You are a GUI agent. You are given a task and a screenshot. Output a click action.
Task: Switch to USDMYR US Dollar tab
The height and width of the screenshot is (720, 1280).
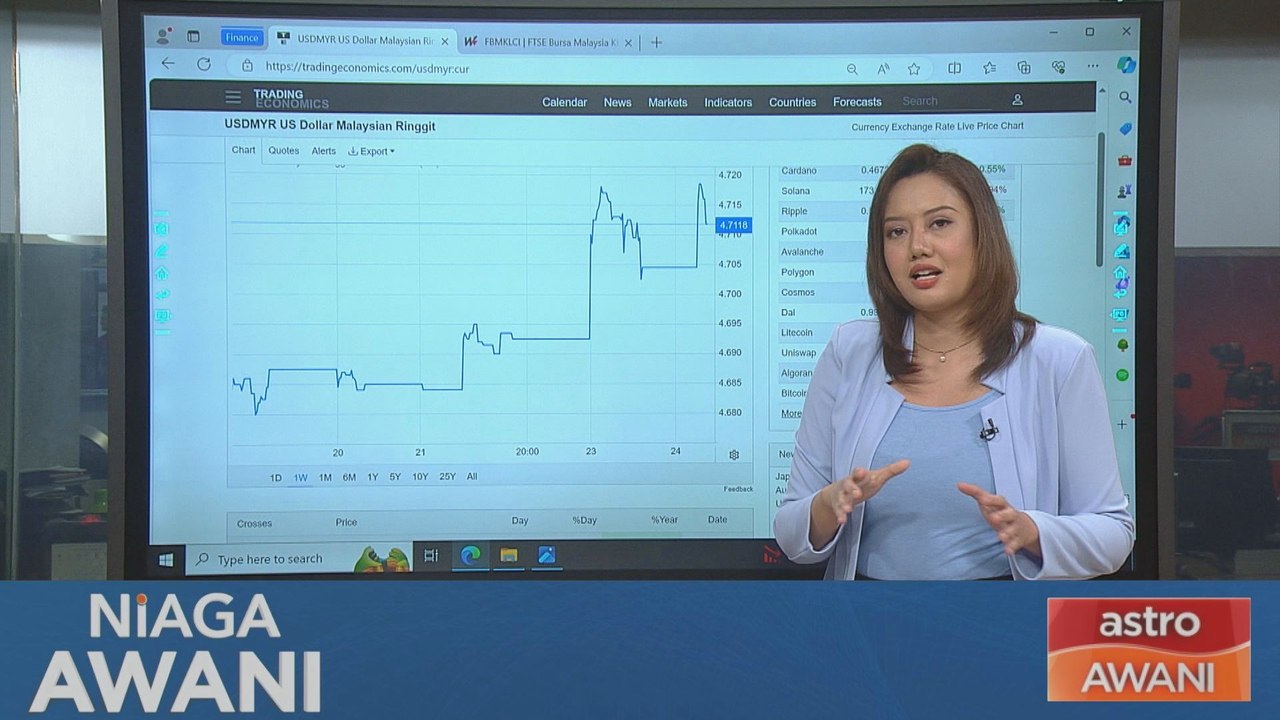tap(365, 41)
